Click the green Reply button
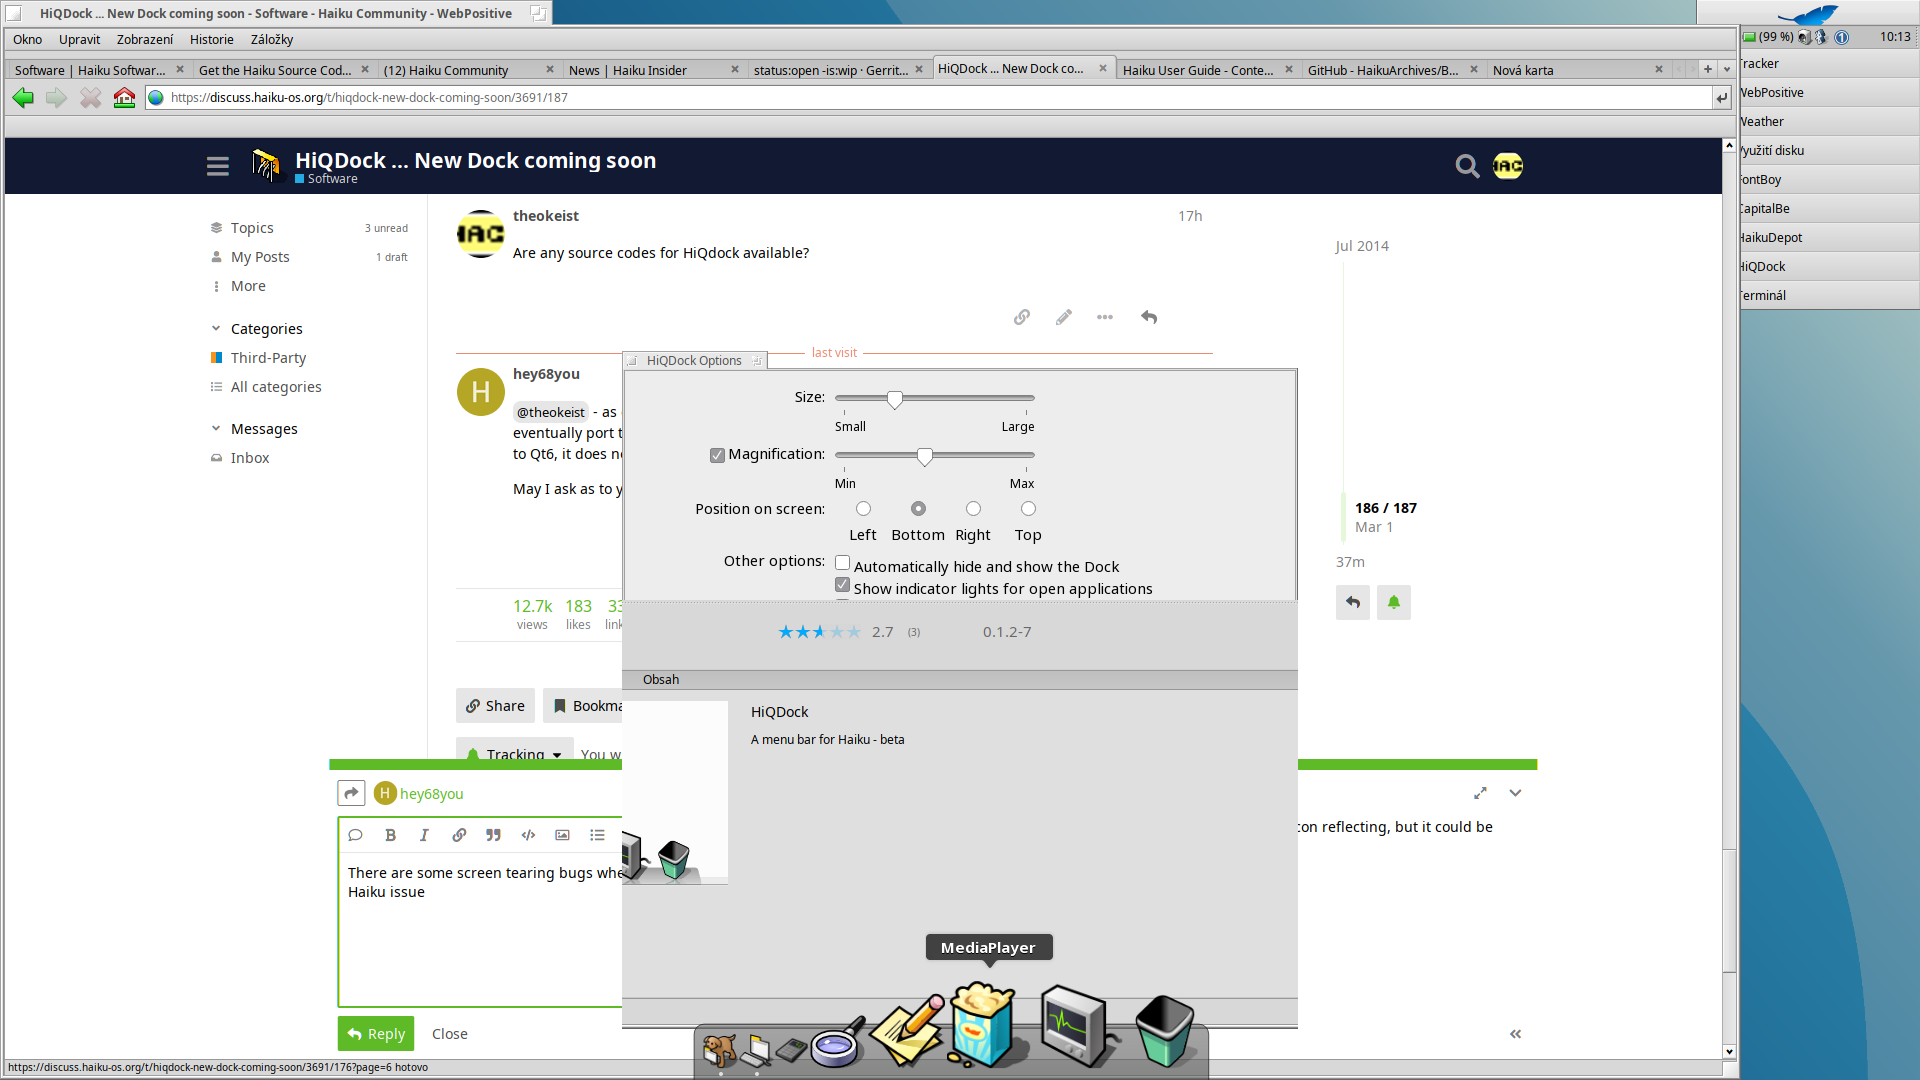 point(376,1034)
